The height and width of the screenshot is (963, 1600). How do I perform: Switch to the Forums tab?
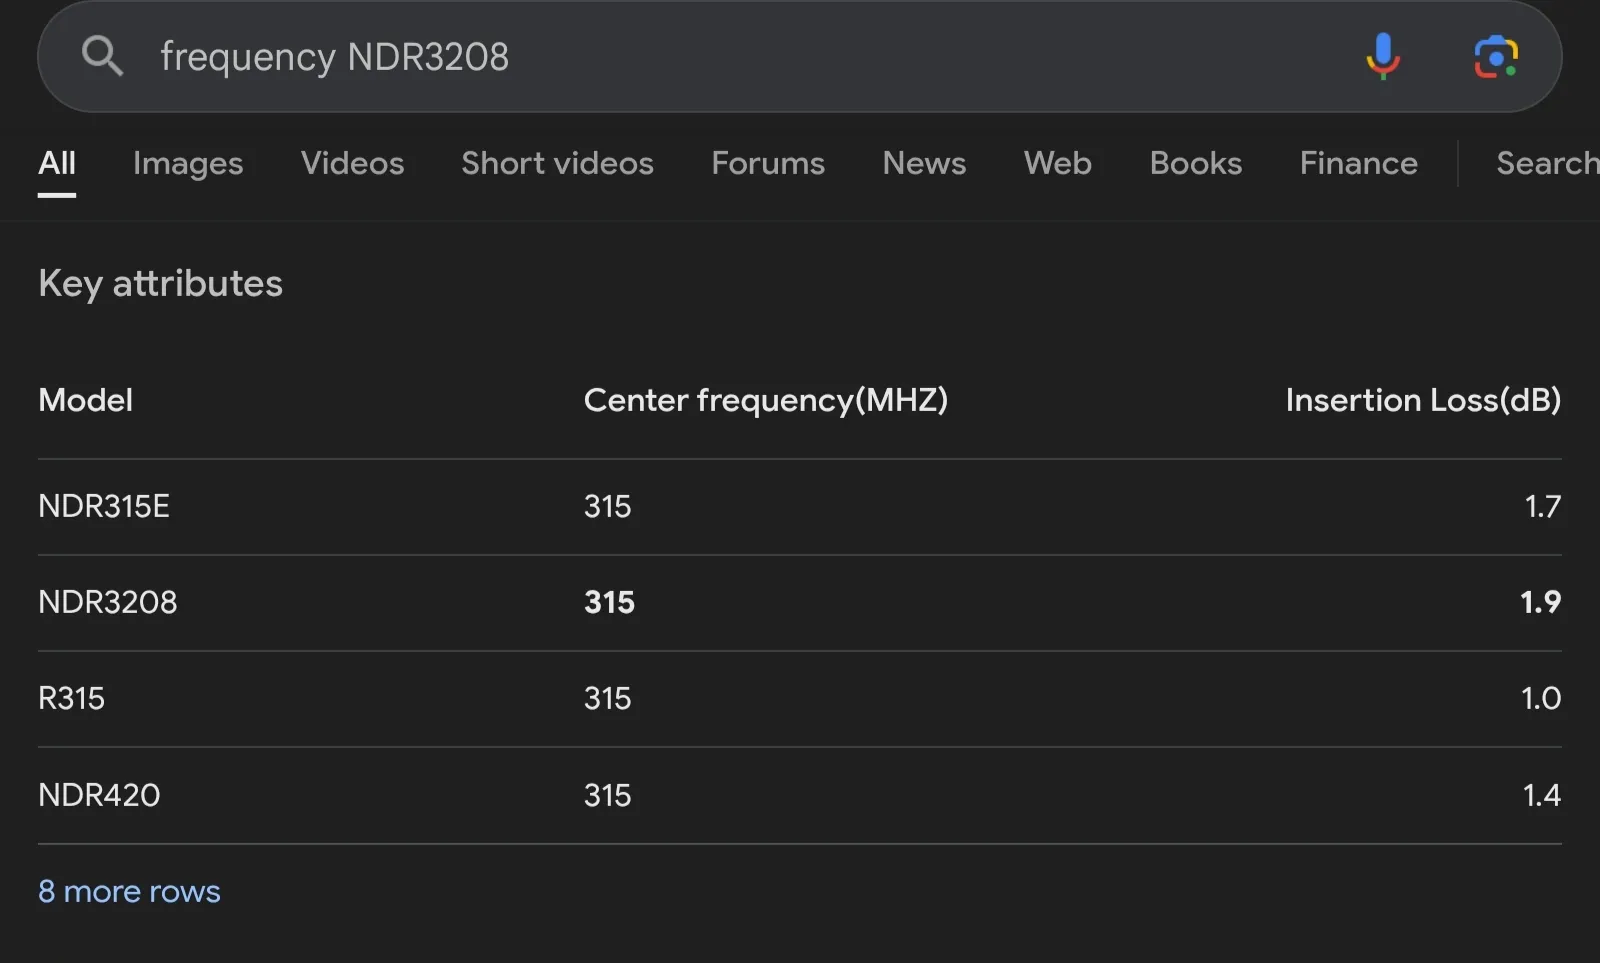(768, 163)
